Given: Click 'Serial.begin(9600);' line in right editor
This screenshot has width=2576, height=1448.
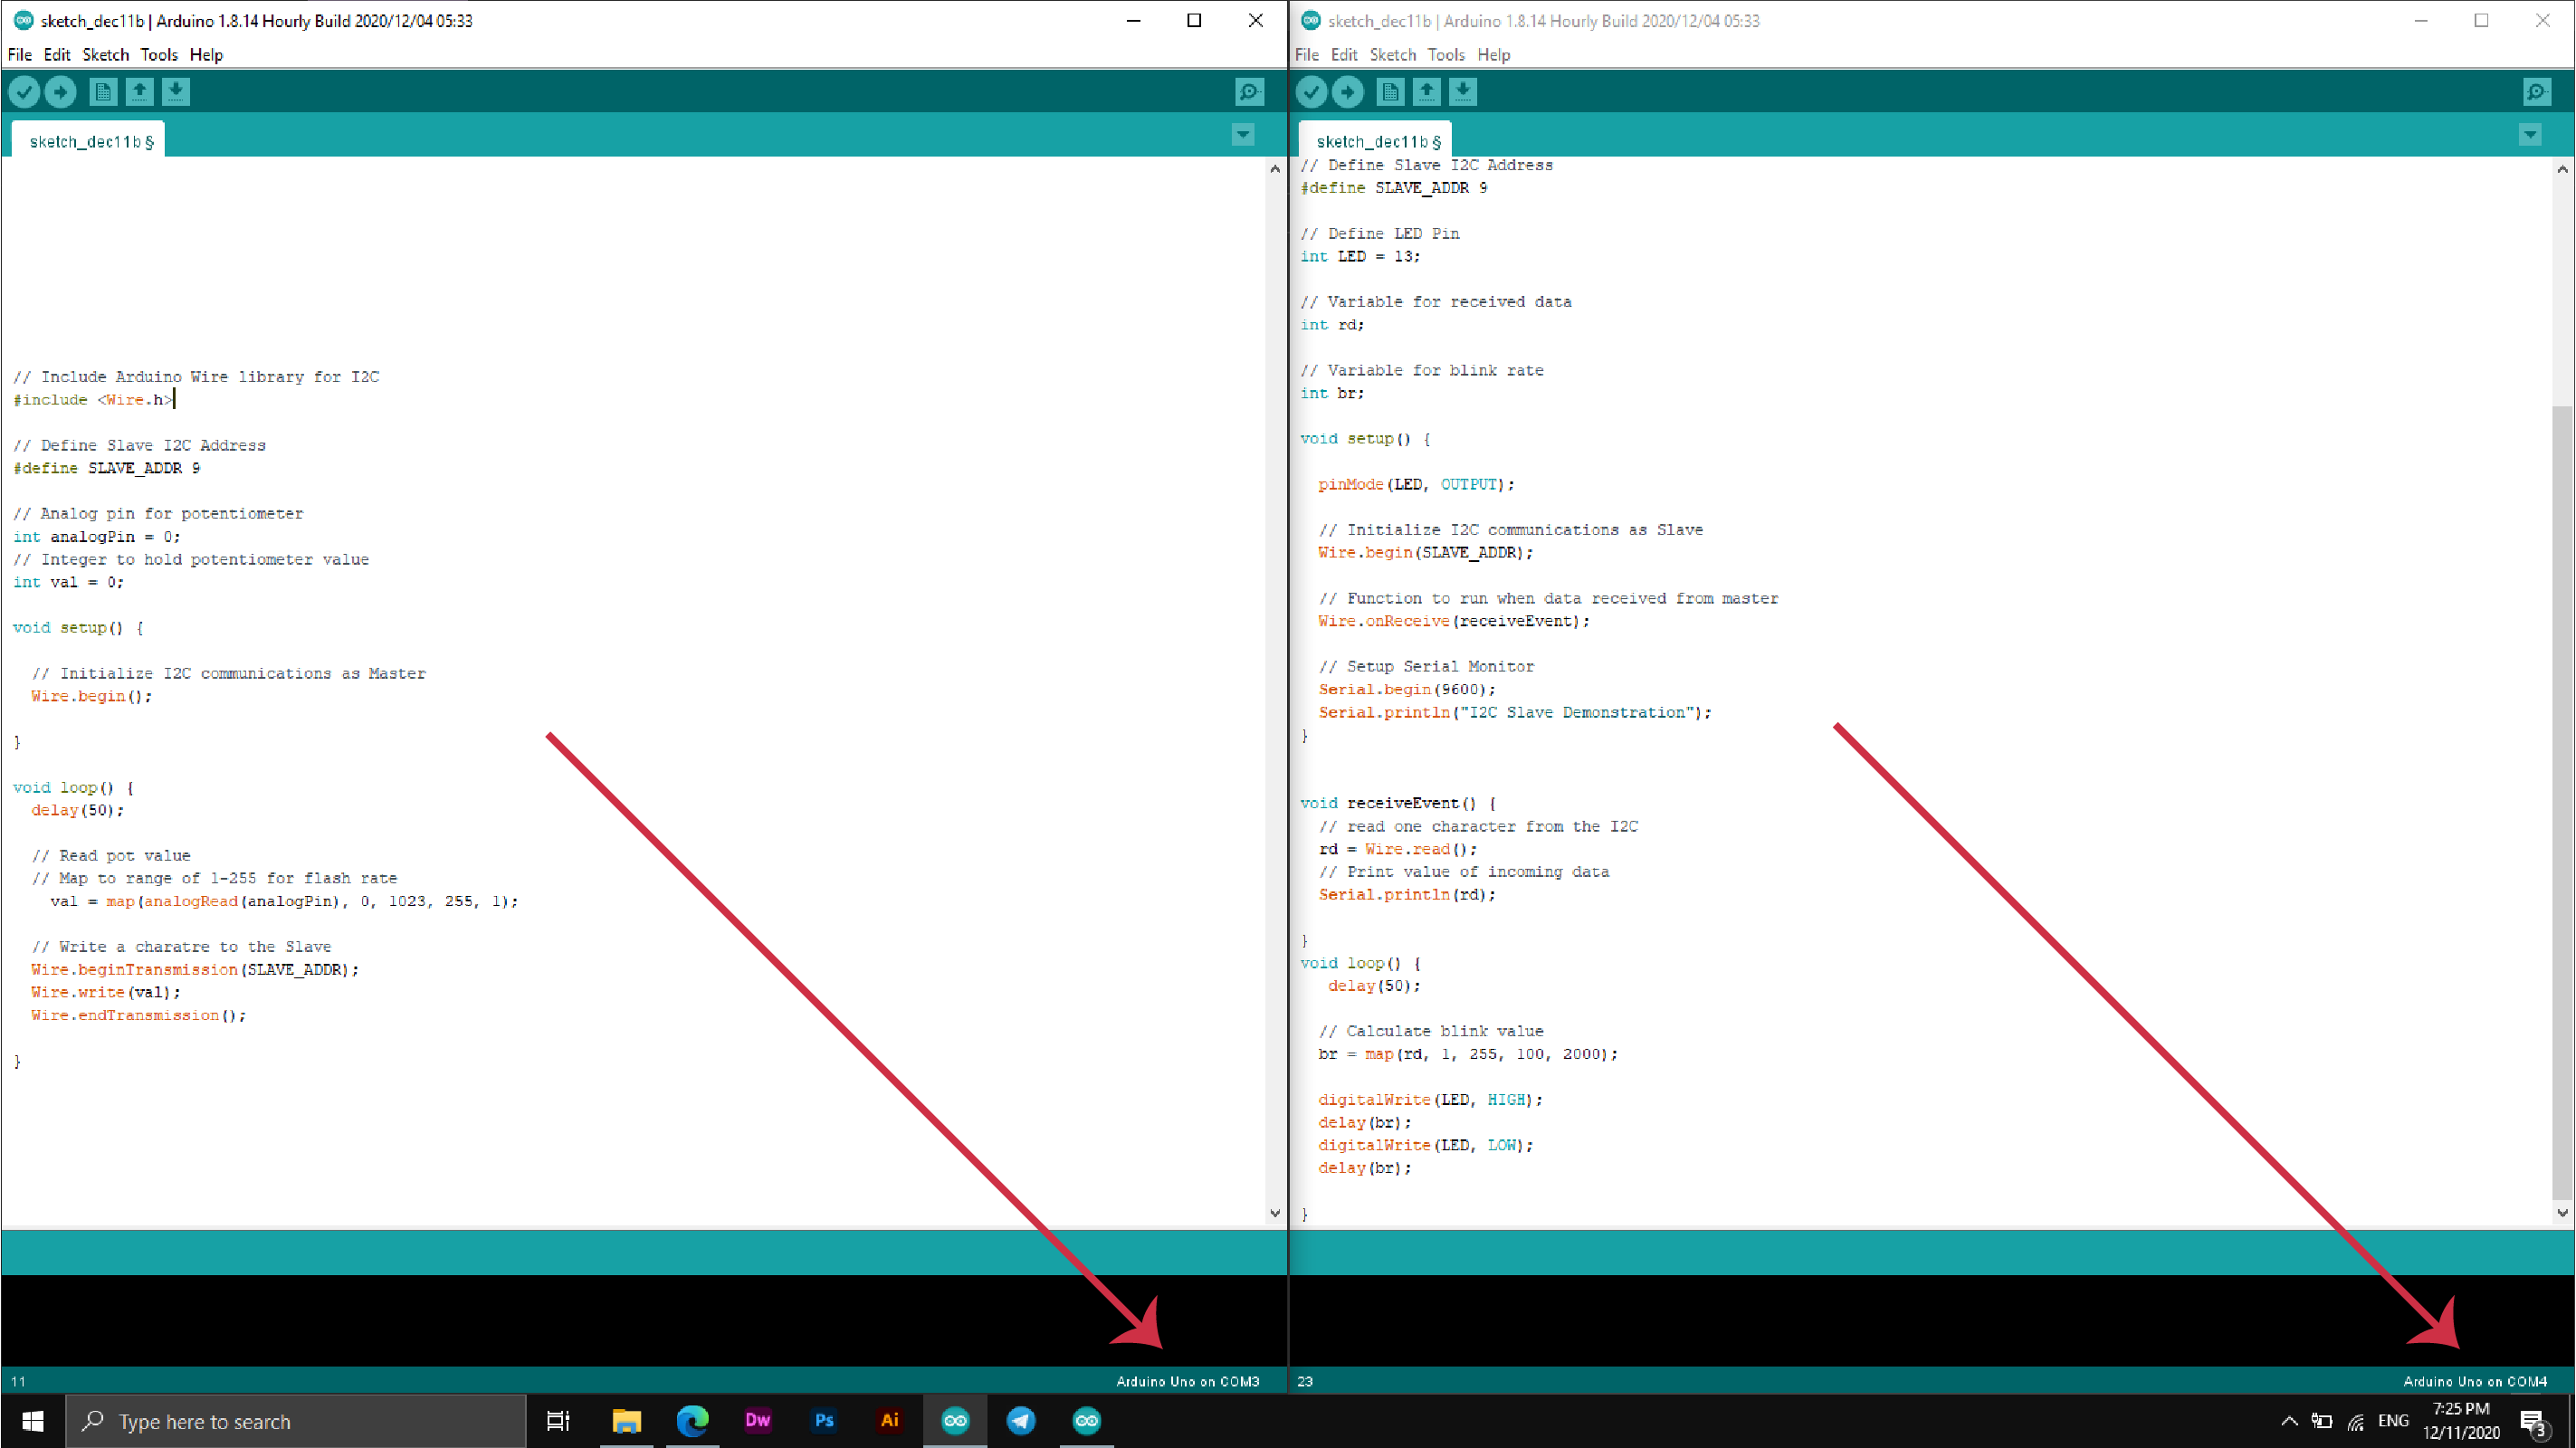Looking at the screenshot, I should 1407,689.
